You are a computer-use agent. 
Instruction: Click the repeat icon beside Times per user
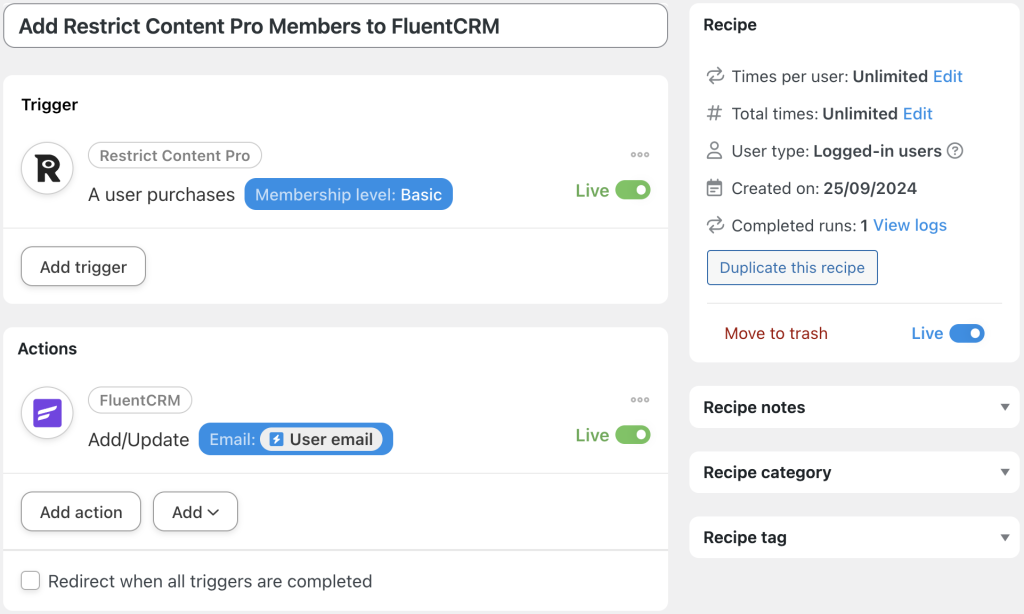pos(714,76)
